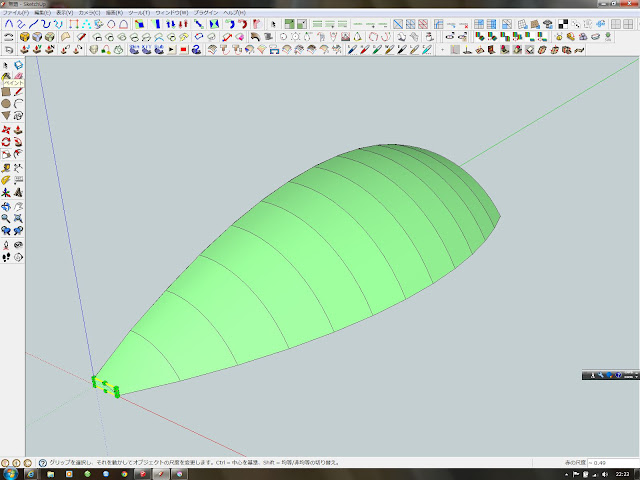
Task: Select the Protractor tool
Action: pos(6,180)
